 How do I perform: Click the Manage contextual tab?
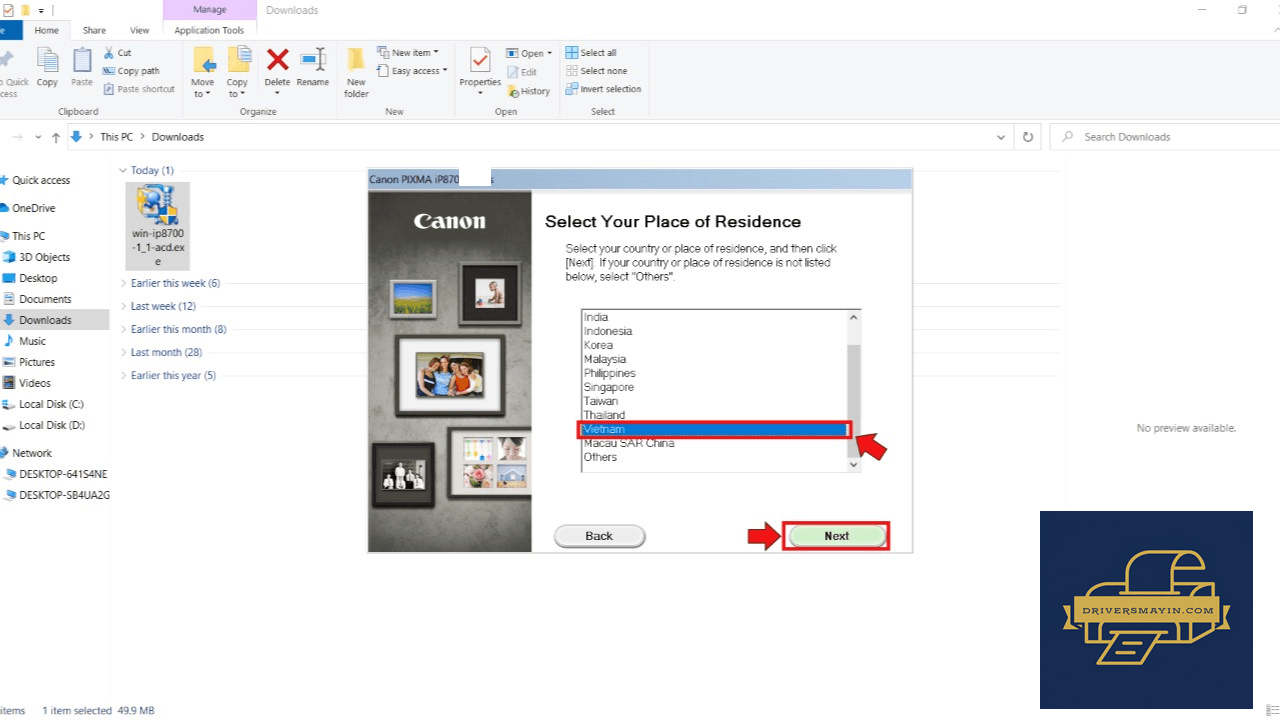pyautogui.click(x=209, y=10)
